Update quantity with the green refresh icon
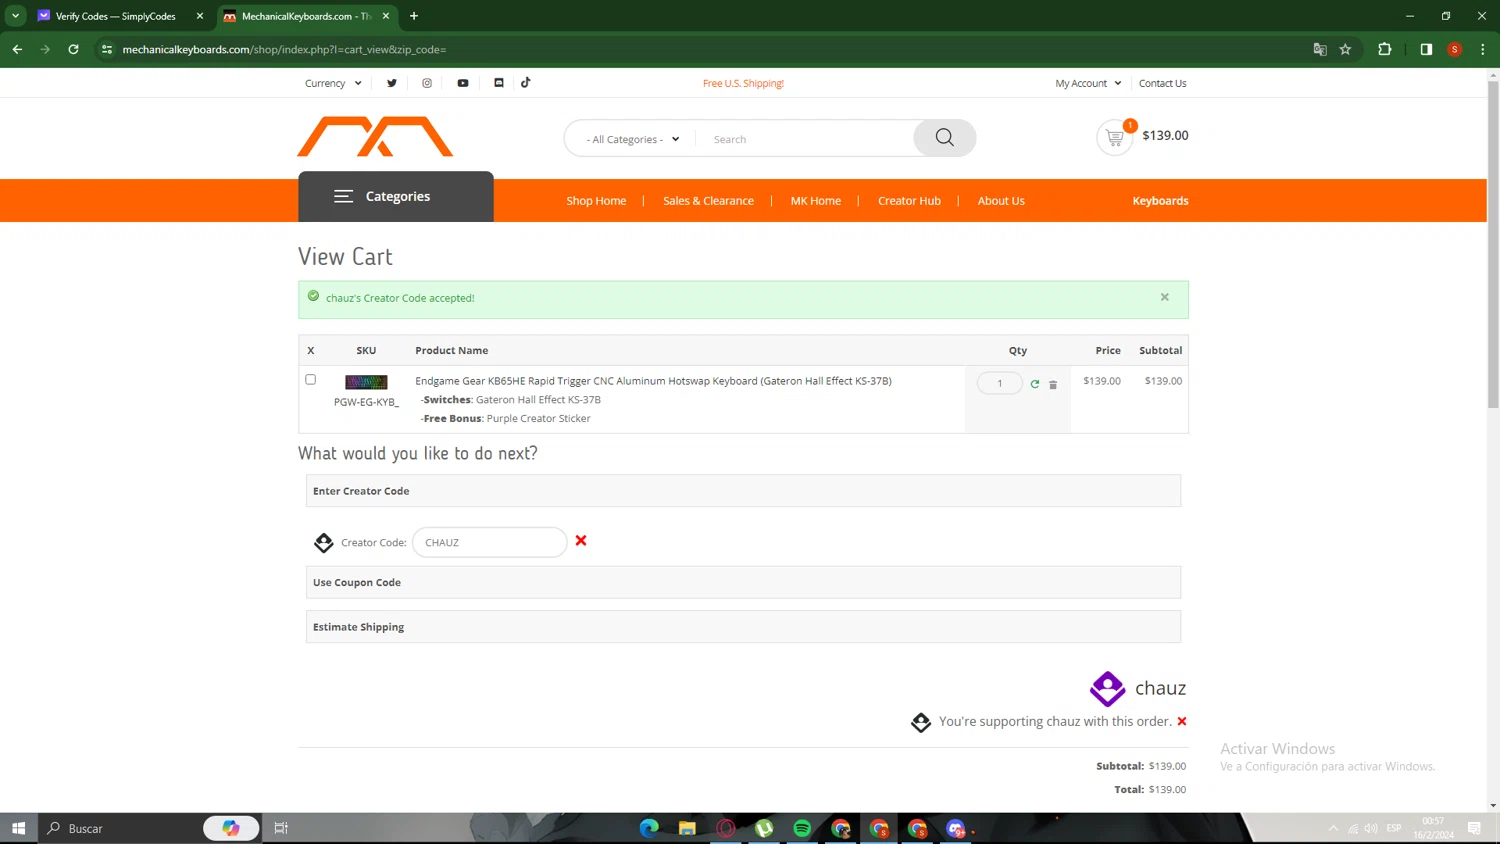The image size is (1500, 844). click(x=1035, y=384)
